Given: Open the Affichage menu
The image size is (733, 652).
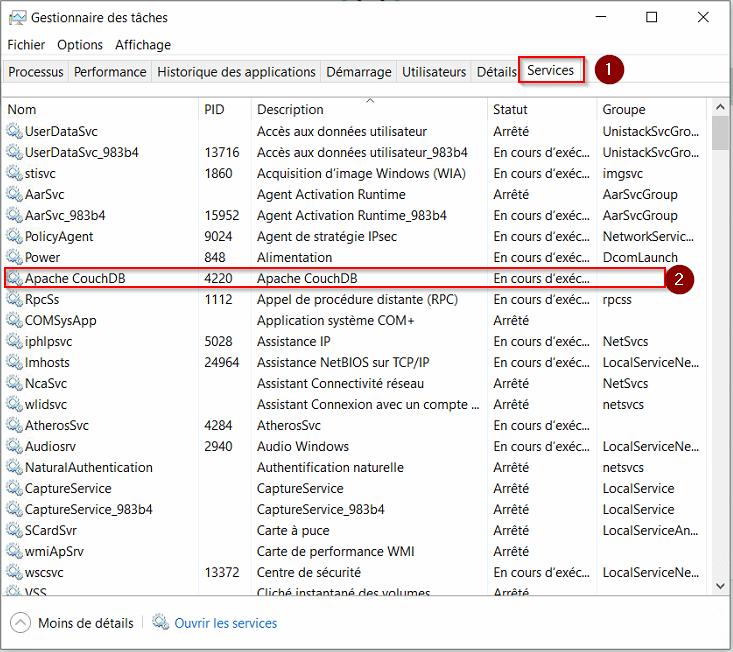Looking at the screenshot, I should (x=143, y=45).
